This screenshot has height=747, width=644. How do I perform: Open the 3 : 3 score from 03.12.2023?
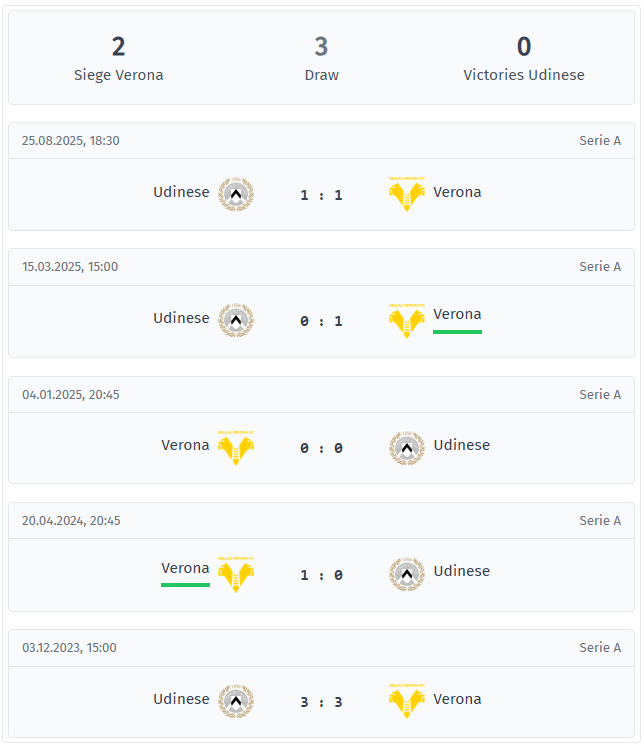click(x=321, y=701)
